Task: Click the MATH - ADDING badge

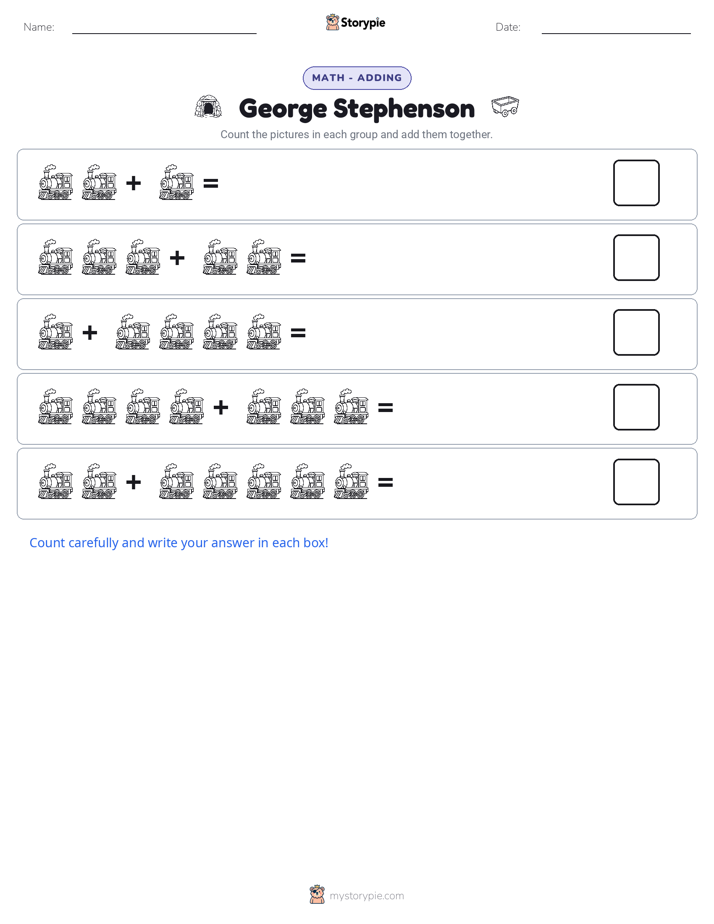Action: [357, 78]
